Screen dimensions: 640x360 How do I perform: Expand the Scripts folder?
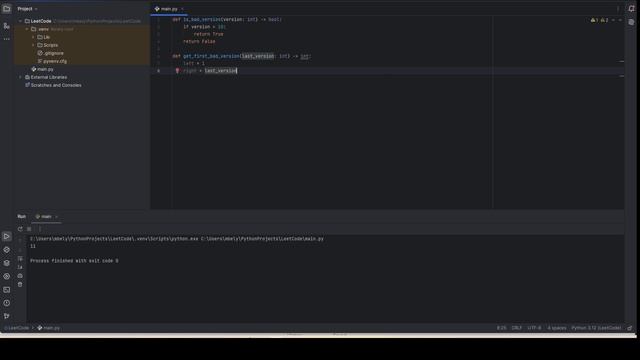[x=33, y=45]
